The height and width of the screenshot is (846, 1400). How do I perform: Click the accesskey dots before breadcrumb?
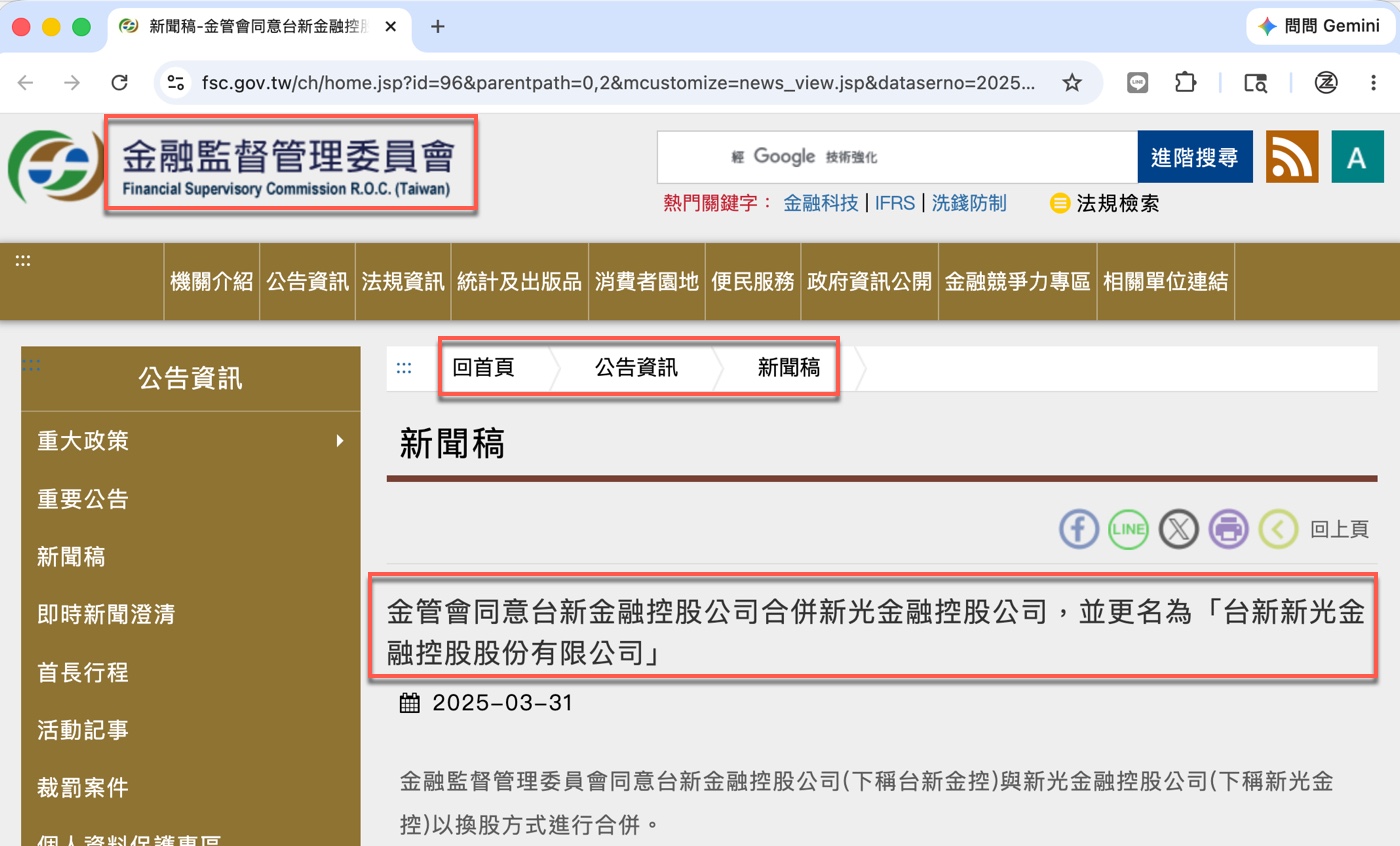404,368
